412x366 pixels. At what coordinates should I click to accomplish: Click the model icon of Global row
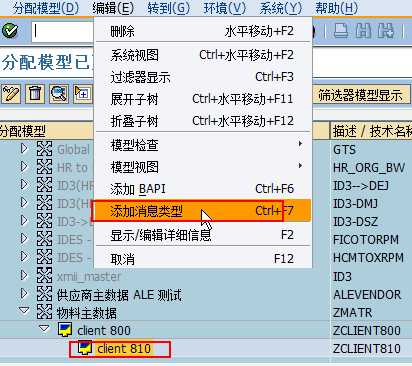pos(44,149)
